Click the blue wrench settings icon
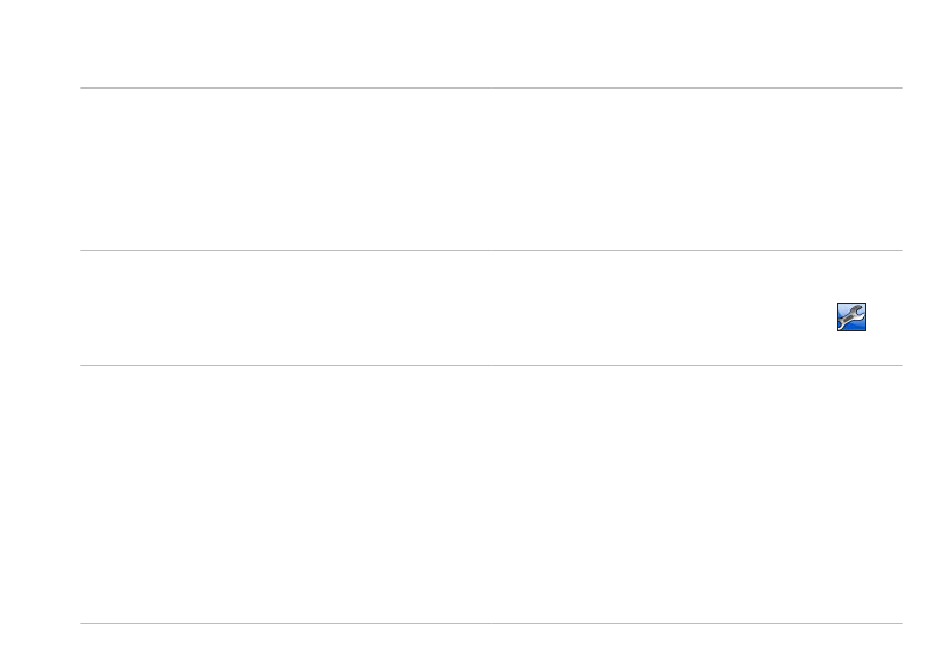This screenshot has width=950, height=662. pos(851,317)
